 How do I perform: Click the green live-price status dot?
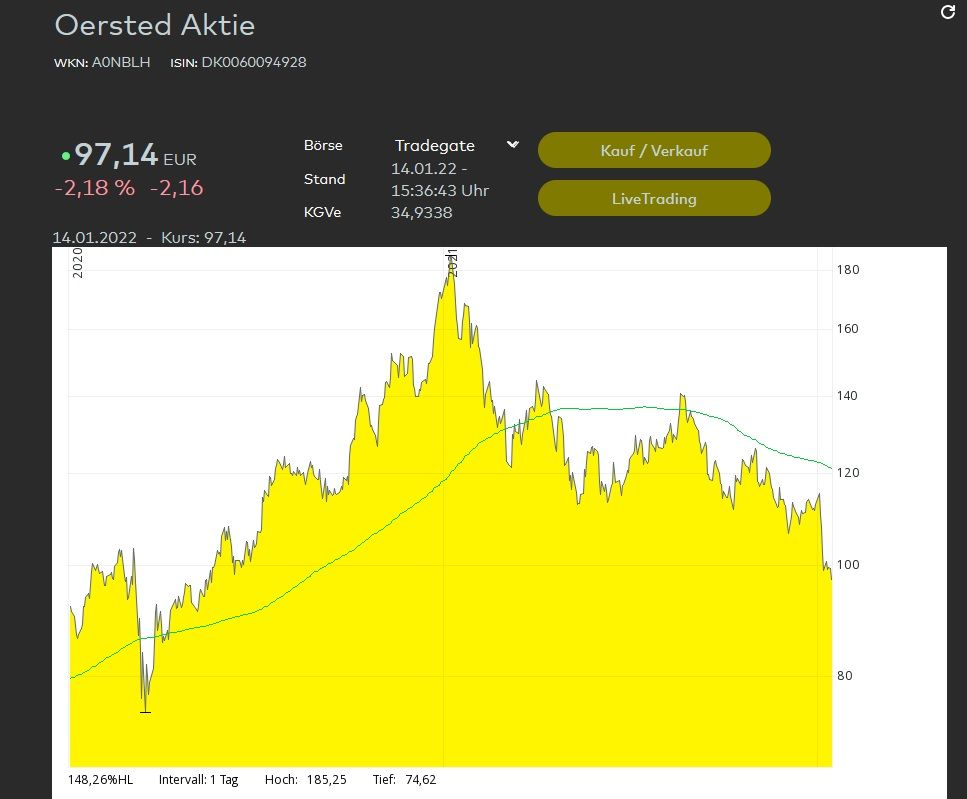[66, 156]
